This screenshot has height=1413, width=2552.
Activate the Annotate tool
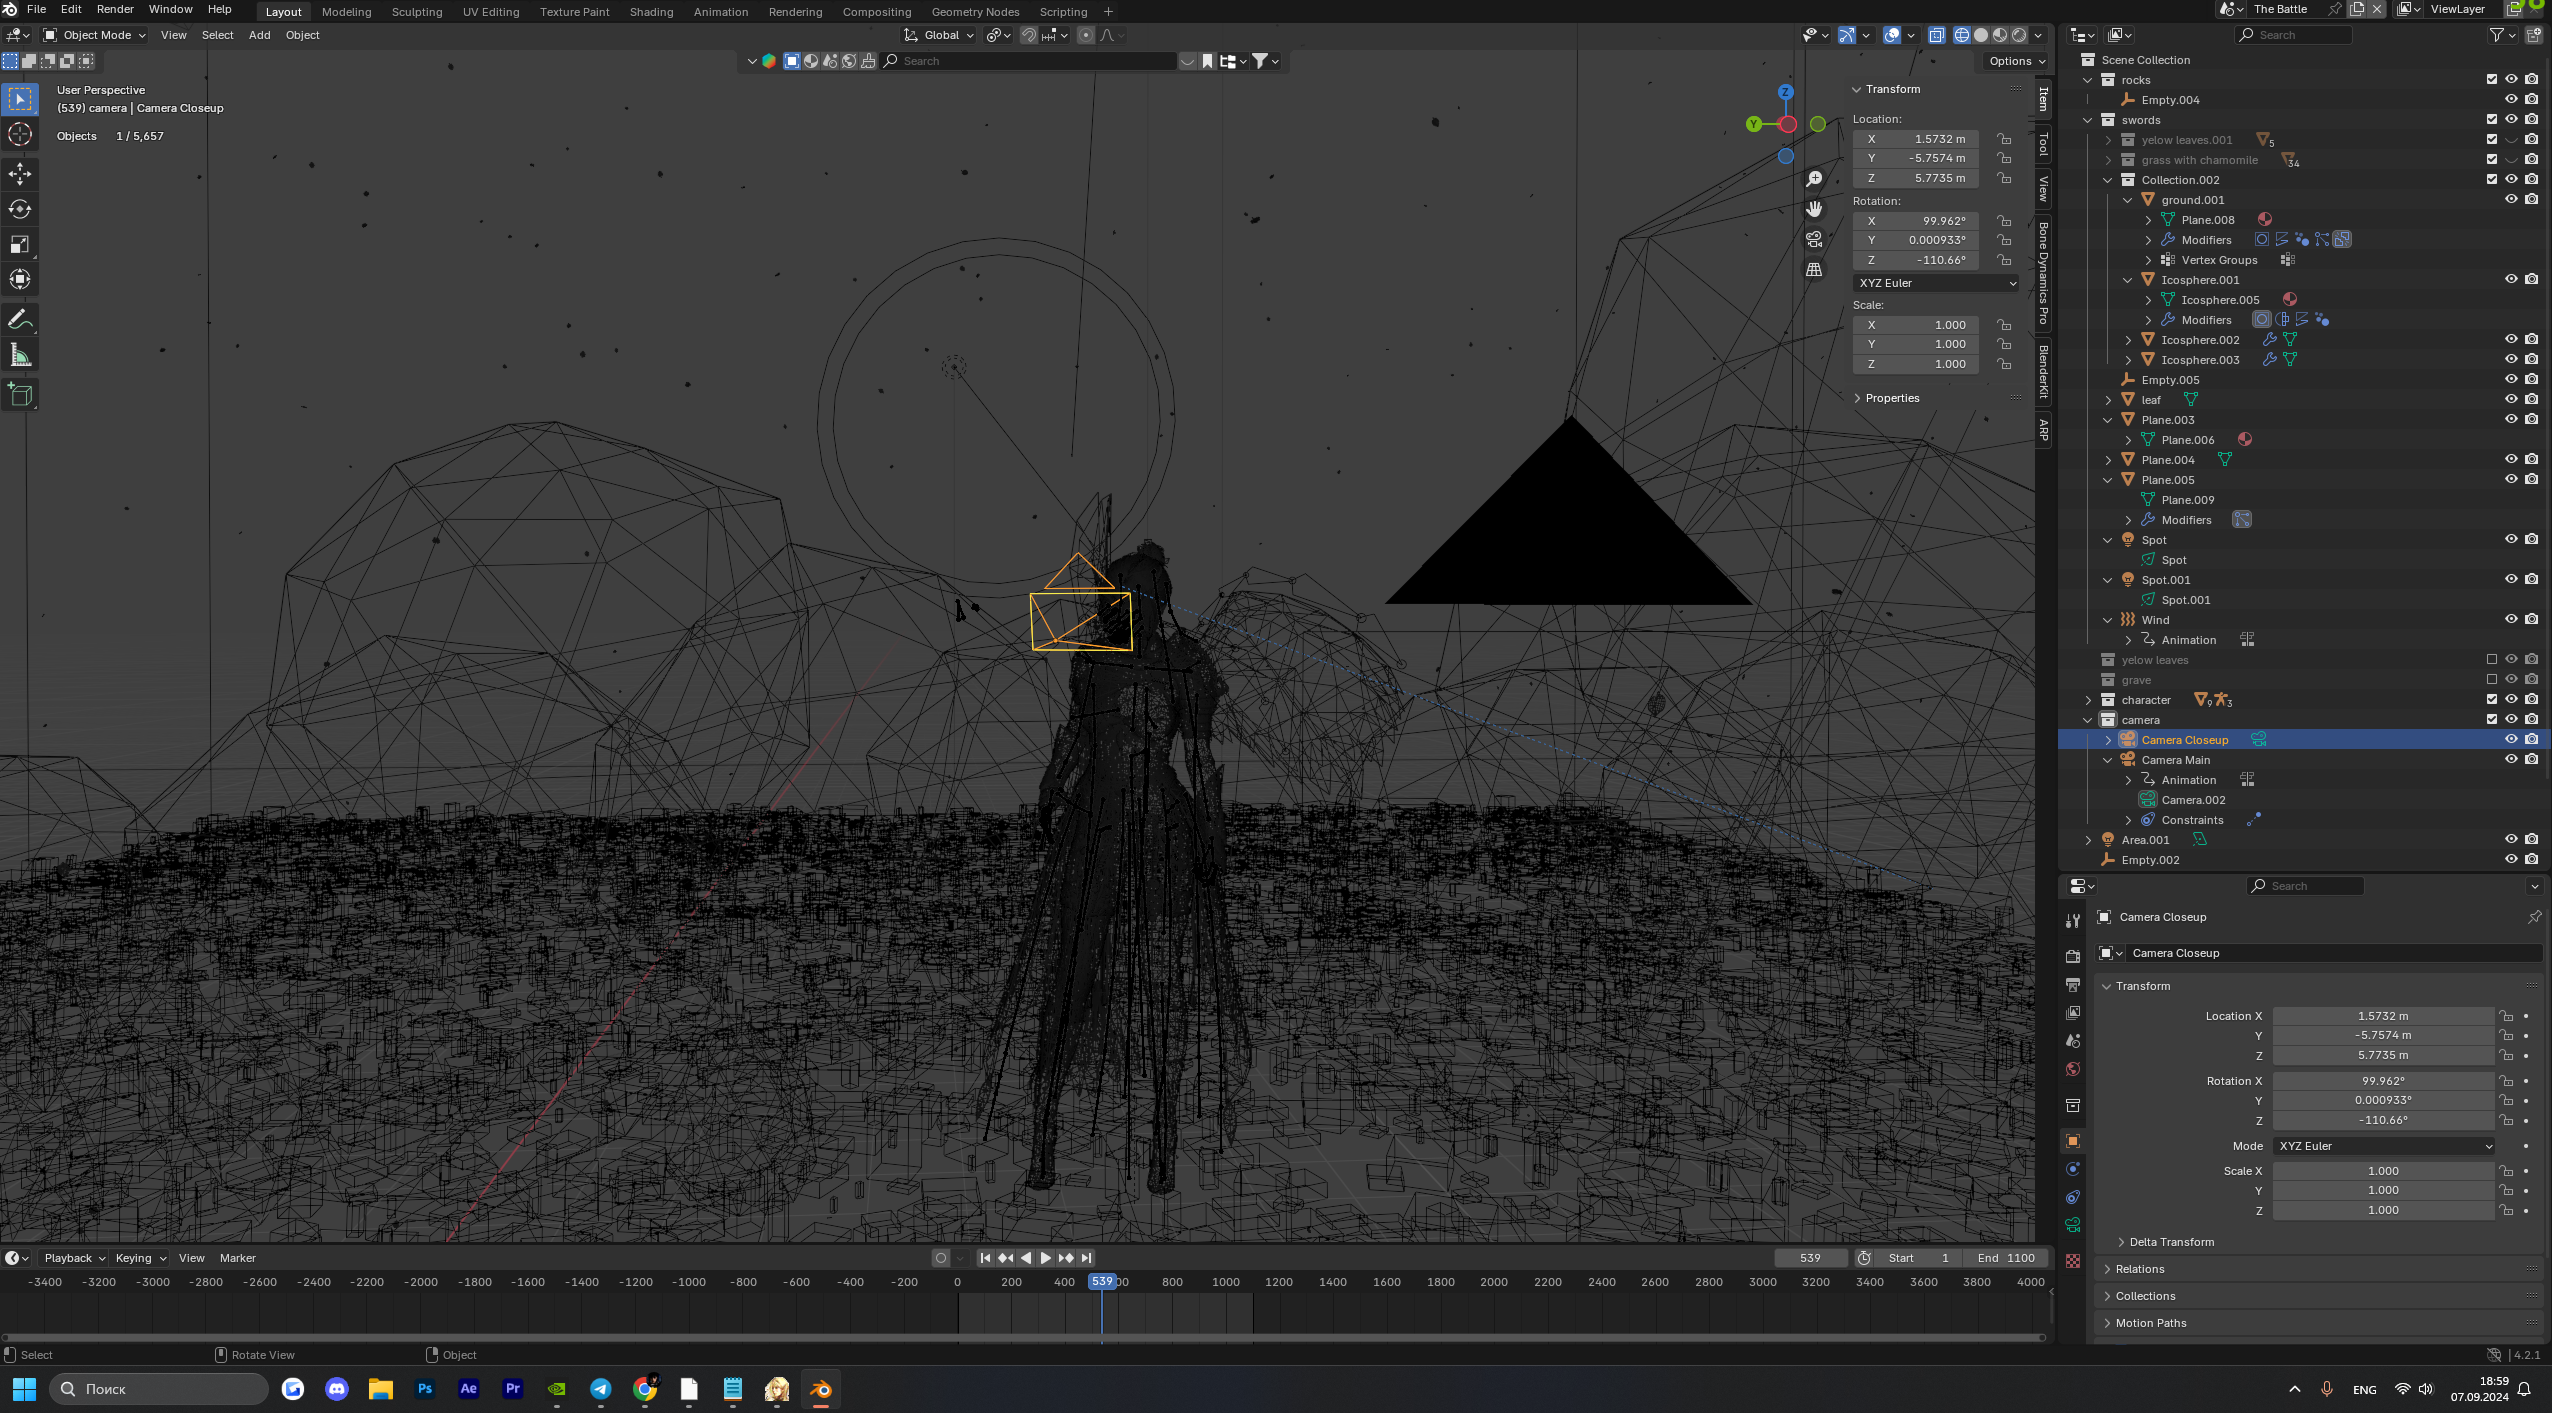(20, 320)
